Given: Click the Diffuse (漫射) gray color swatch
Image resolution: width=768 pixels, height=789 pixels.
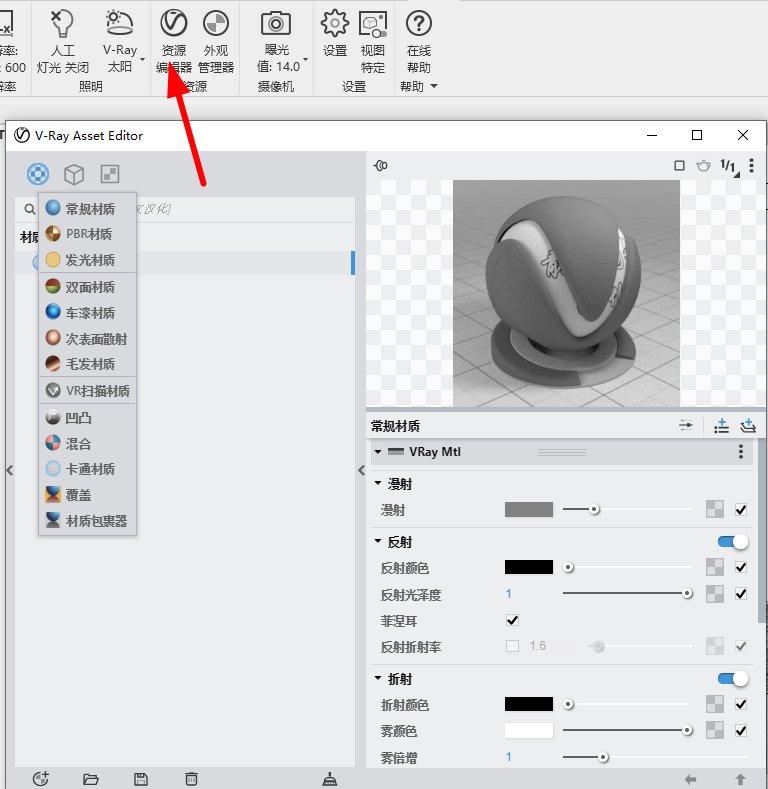Looking at the screenshot, I should pos(528,509).
